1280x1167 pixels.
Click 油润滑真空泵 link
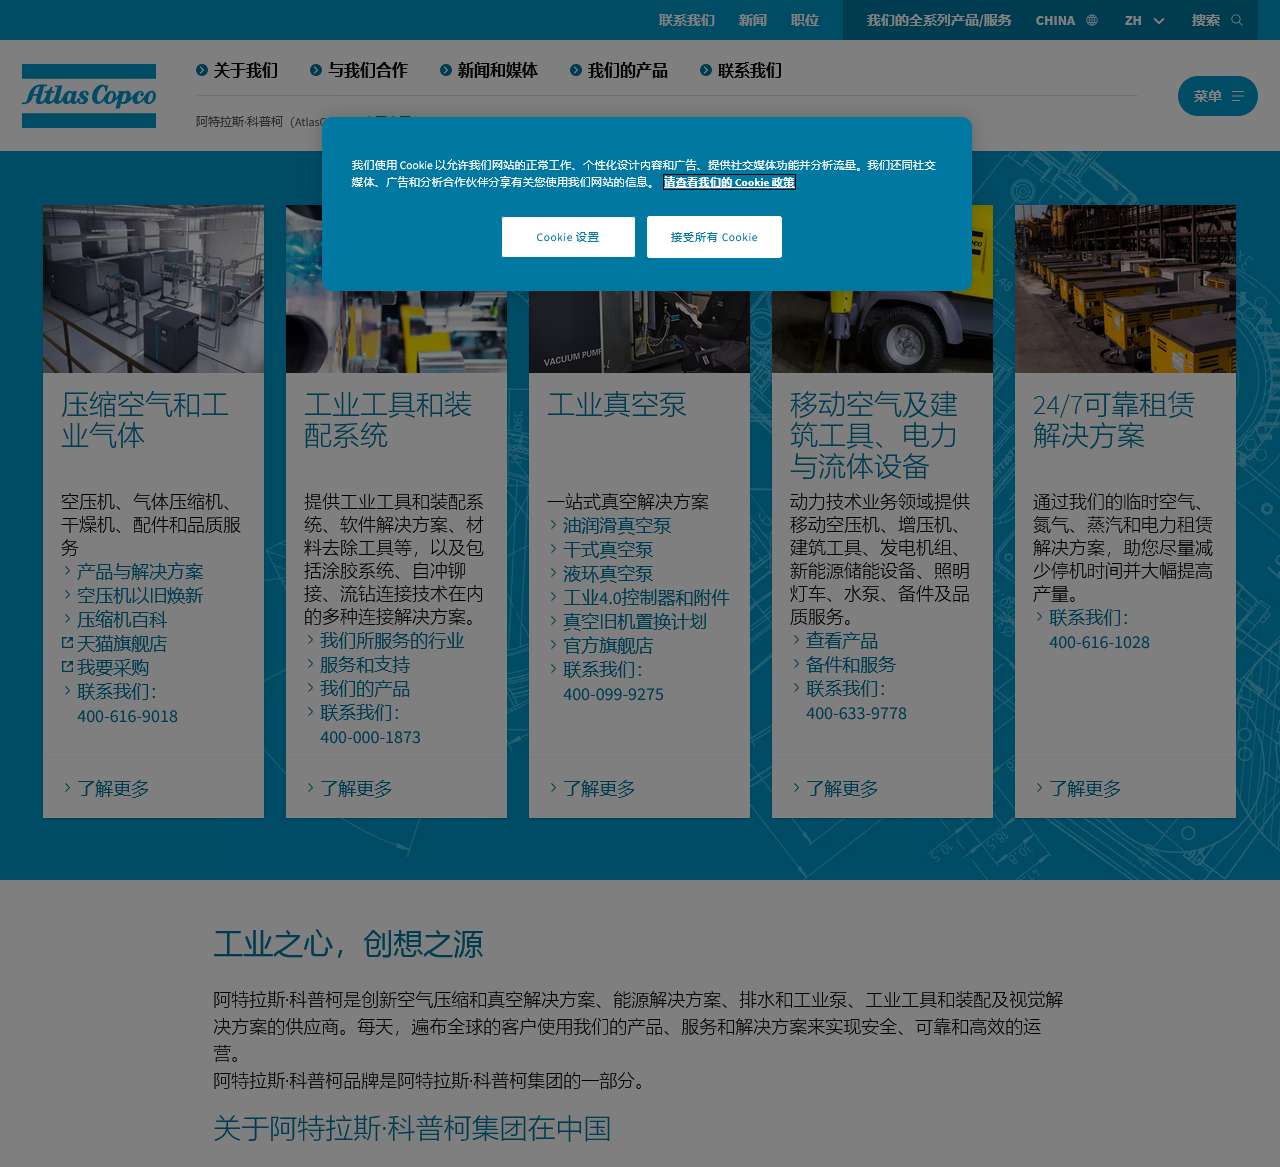(x=617, y=526)
